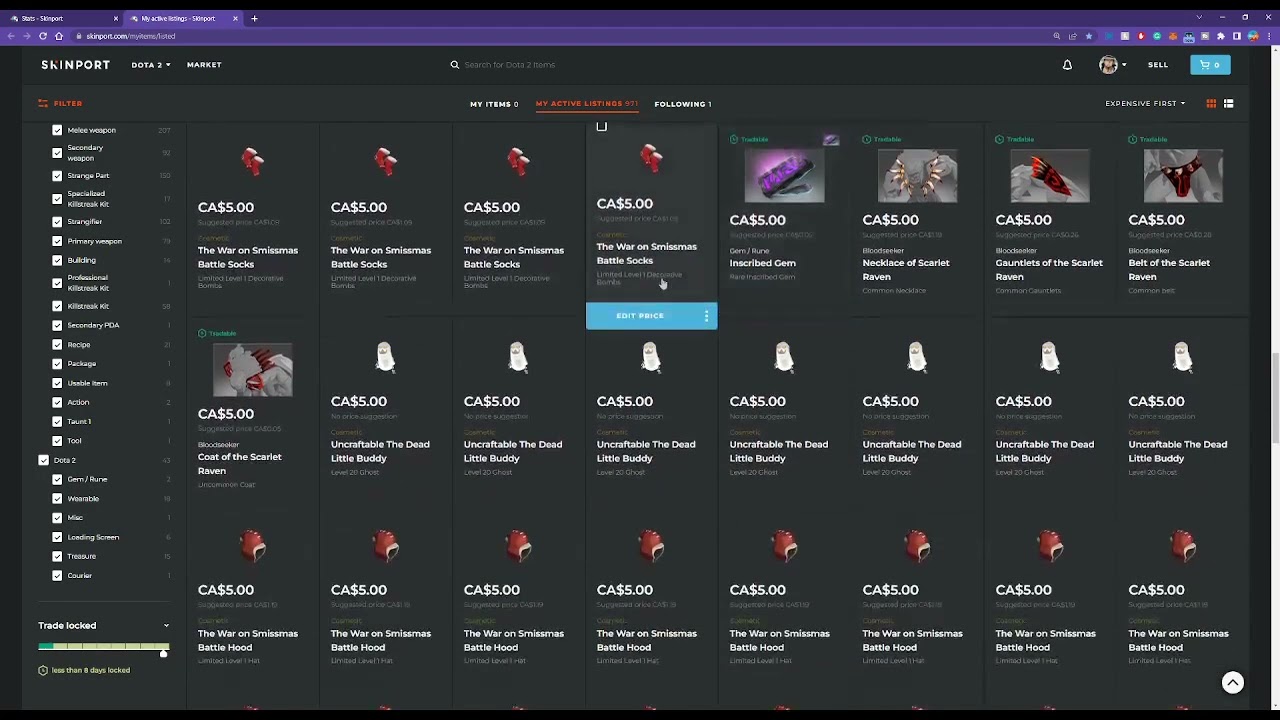
Task: Toggle the Courier checkbox
Action: coord(57,575)
